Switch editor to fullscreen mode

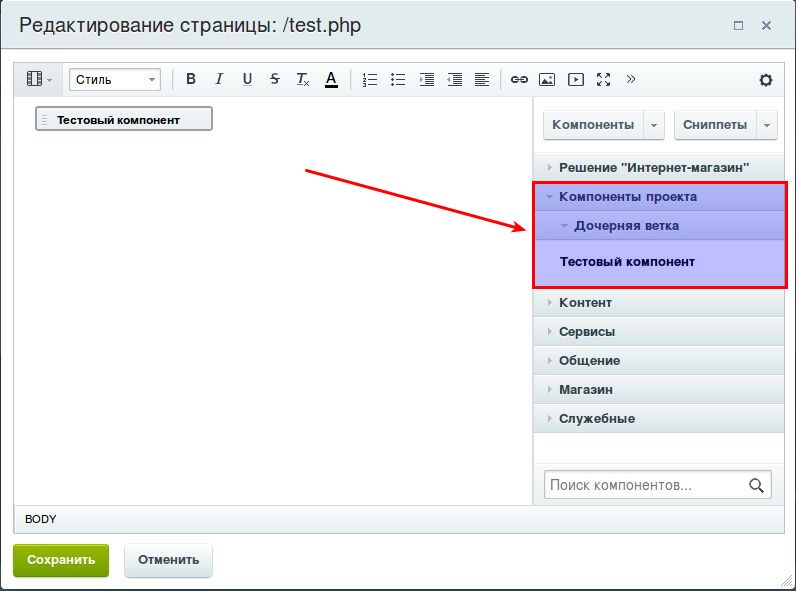pyautogui.click(x=603, y=79)
